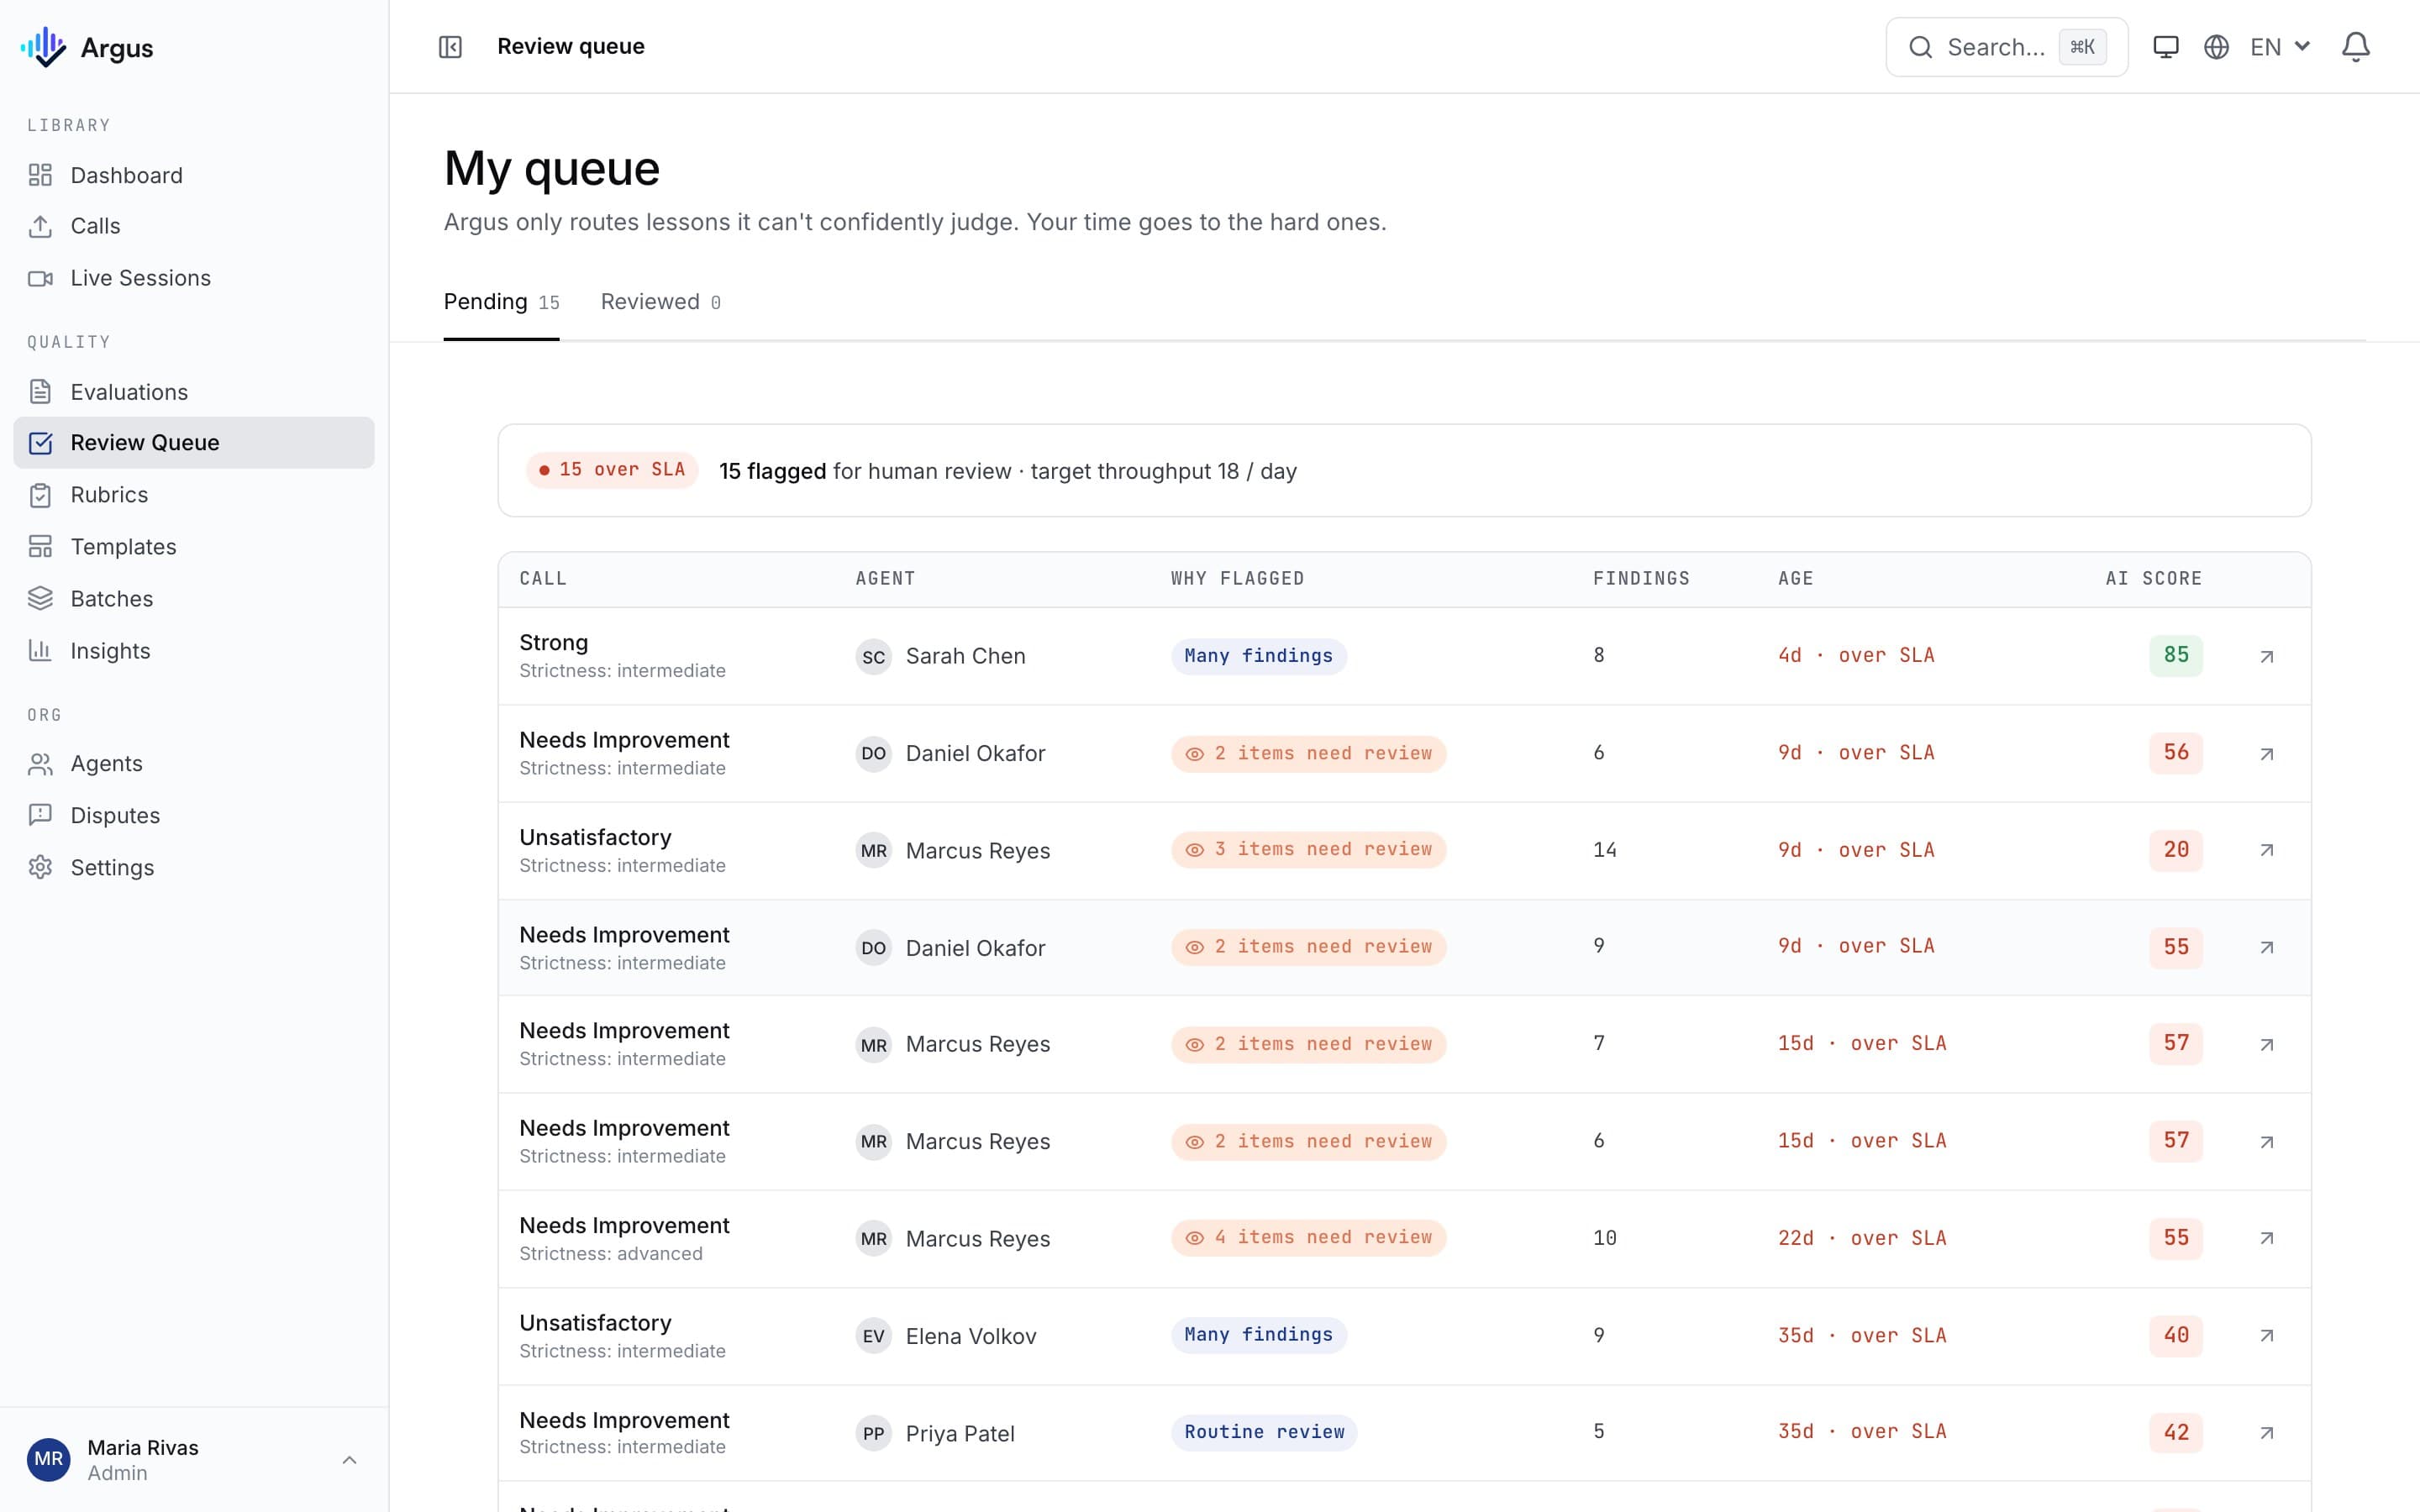
Task: Click findings count 14
Action: point(1604,850)
